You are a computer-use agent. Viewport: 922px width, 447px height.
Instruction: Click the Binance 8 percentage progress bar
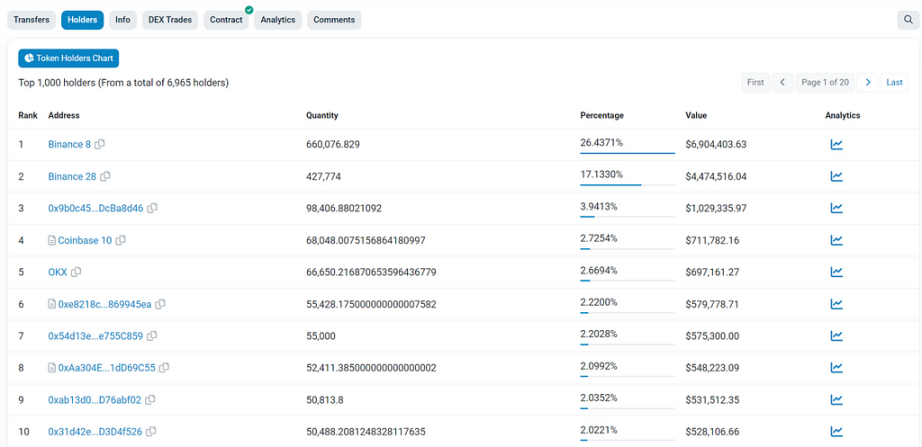[x=627, y=154]
